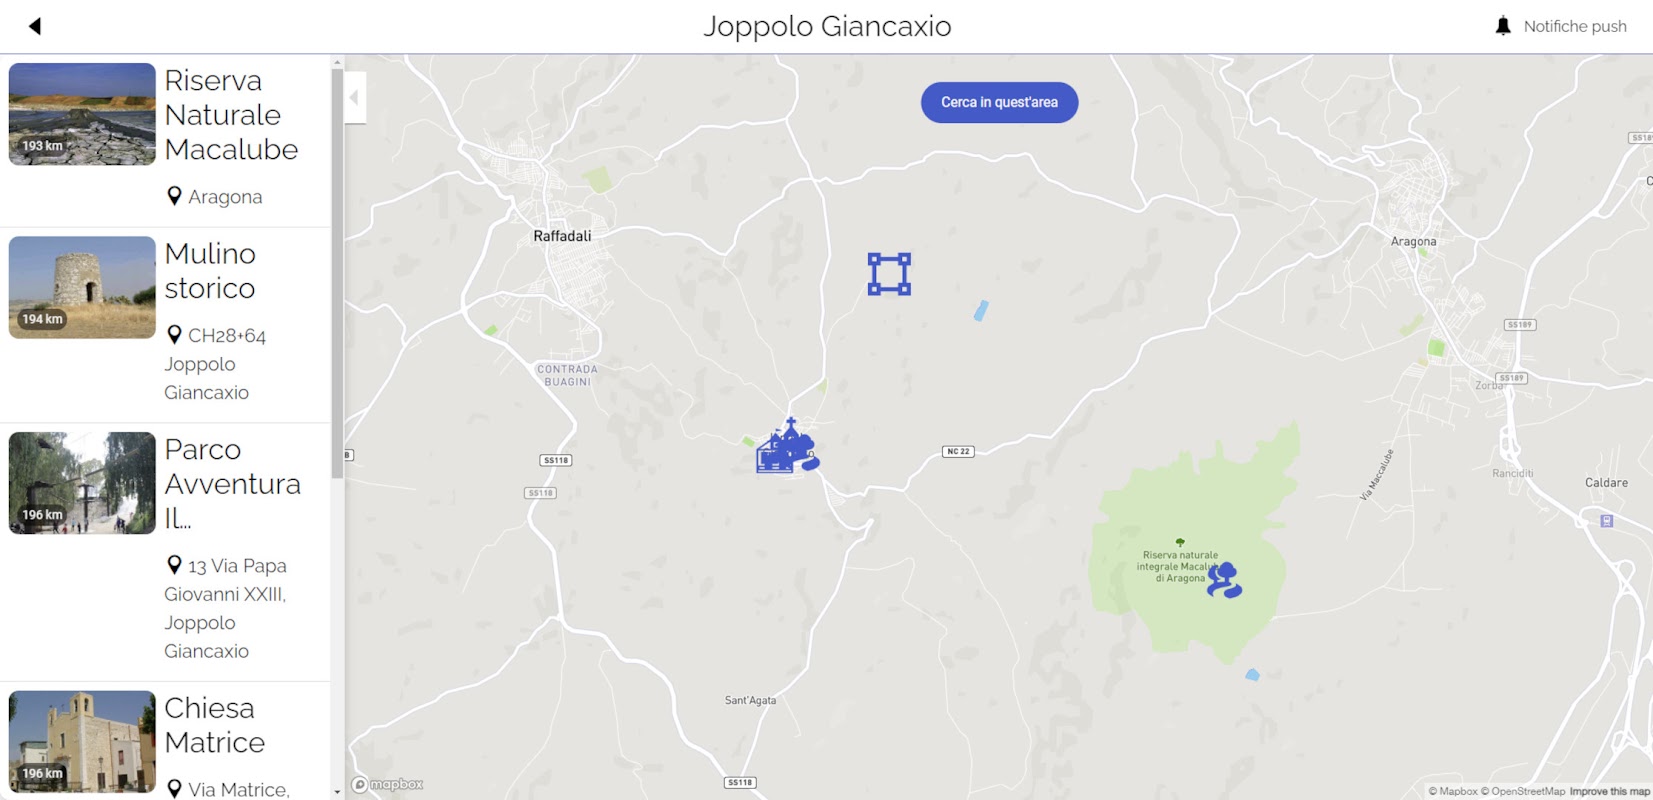Search this area with Cerca in quest'area
The image size is (1653, 800).
click(999, 102)
